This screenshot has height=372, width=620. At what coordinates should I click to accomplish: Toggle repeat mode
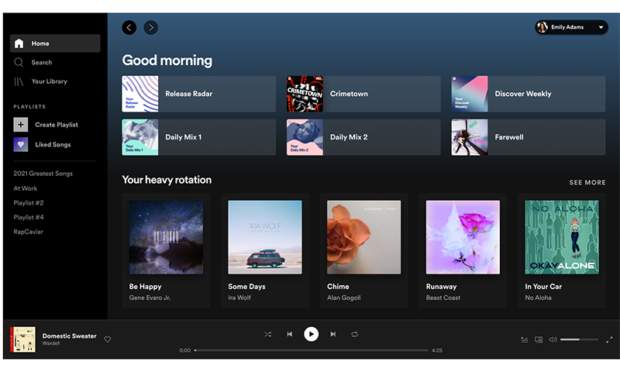coord(355,334)
